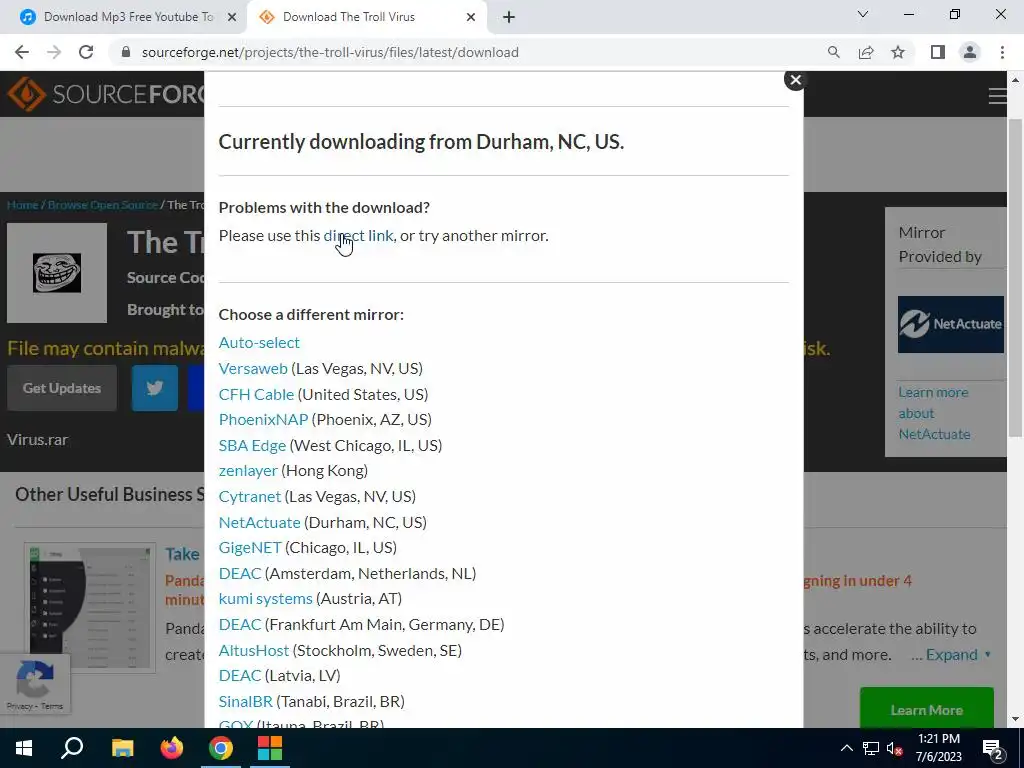Screen dimensions: 1024x768
Task: Open the colorful tiles taskbar app
Action: 270,748
